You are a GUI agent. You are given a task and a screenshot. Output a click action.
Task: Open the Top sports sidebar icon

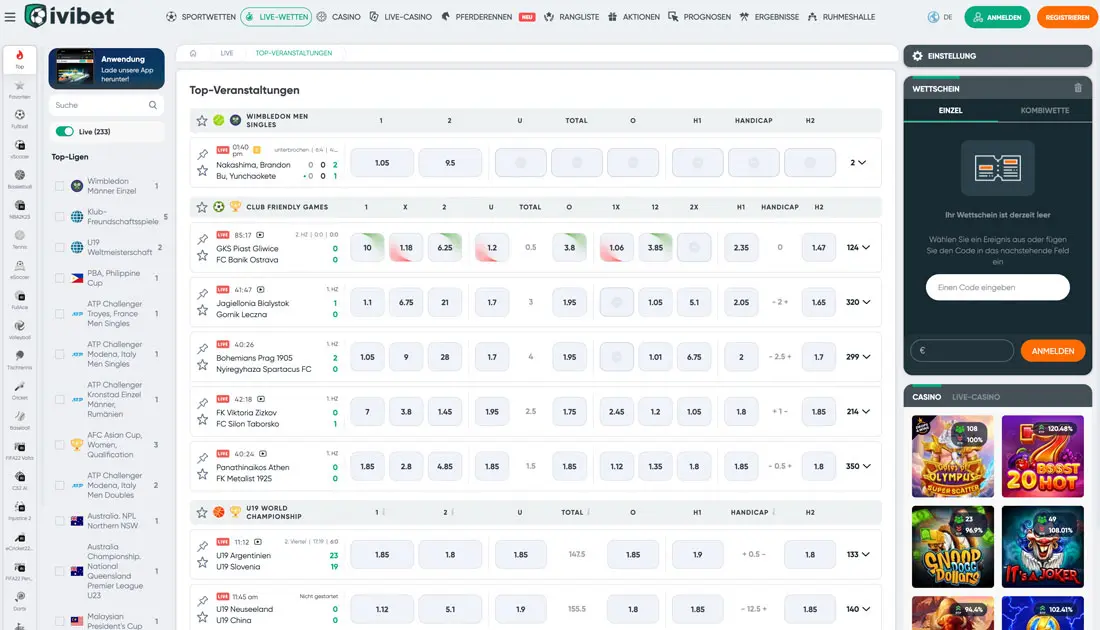point(20,59)
